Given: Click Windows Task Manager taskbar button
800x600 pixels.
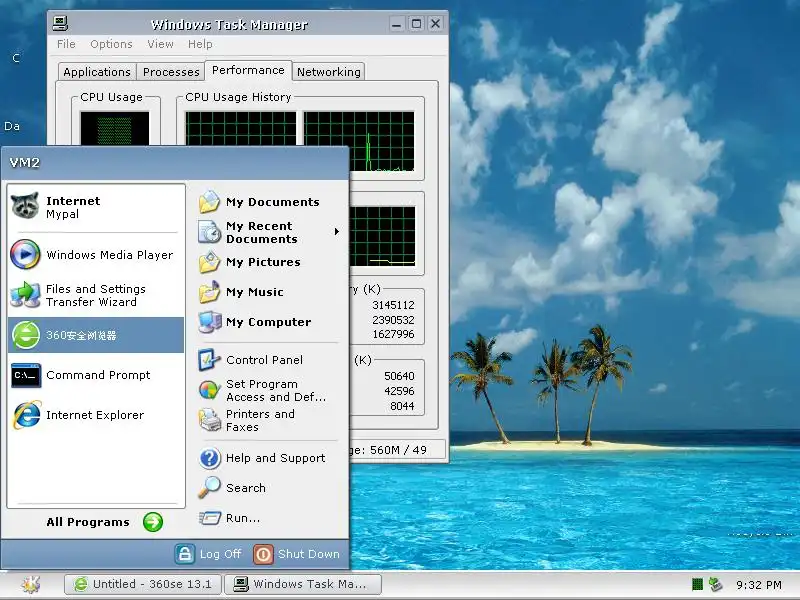Looking at the screenshot, I should coord(303,584).
